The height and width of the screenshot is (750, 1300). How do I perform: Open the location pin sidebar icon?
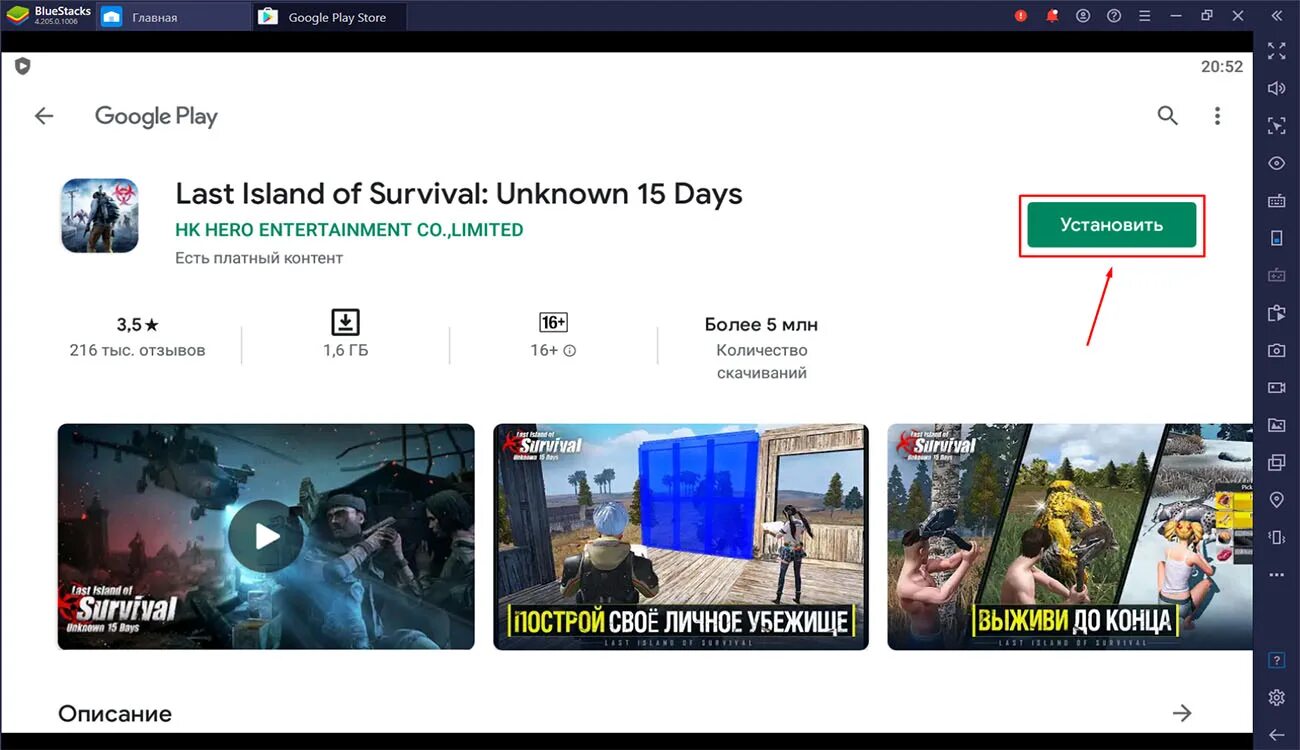pos(1276,500)
